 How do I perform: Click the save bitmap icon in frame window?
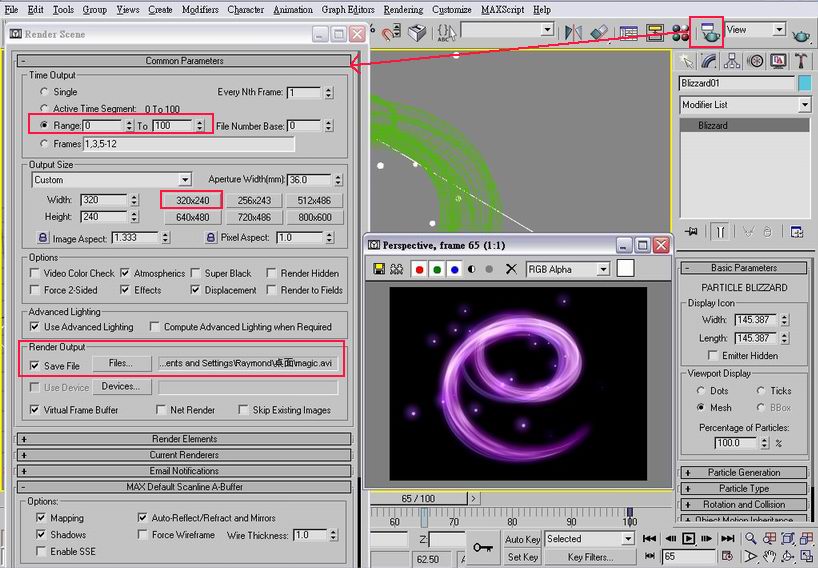(x=380, y=269)
